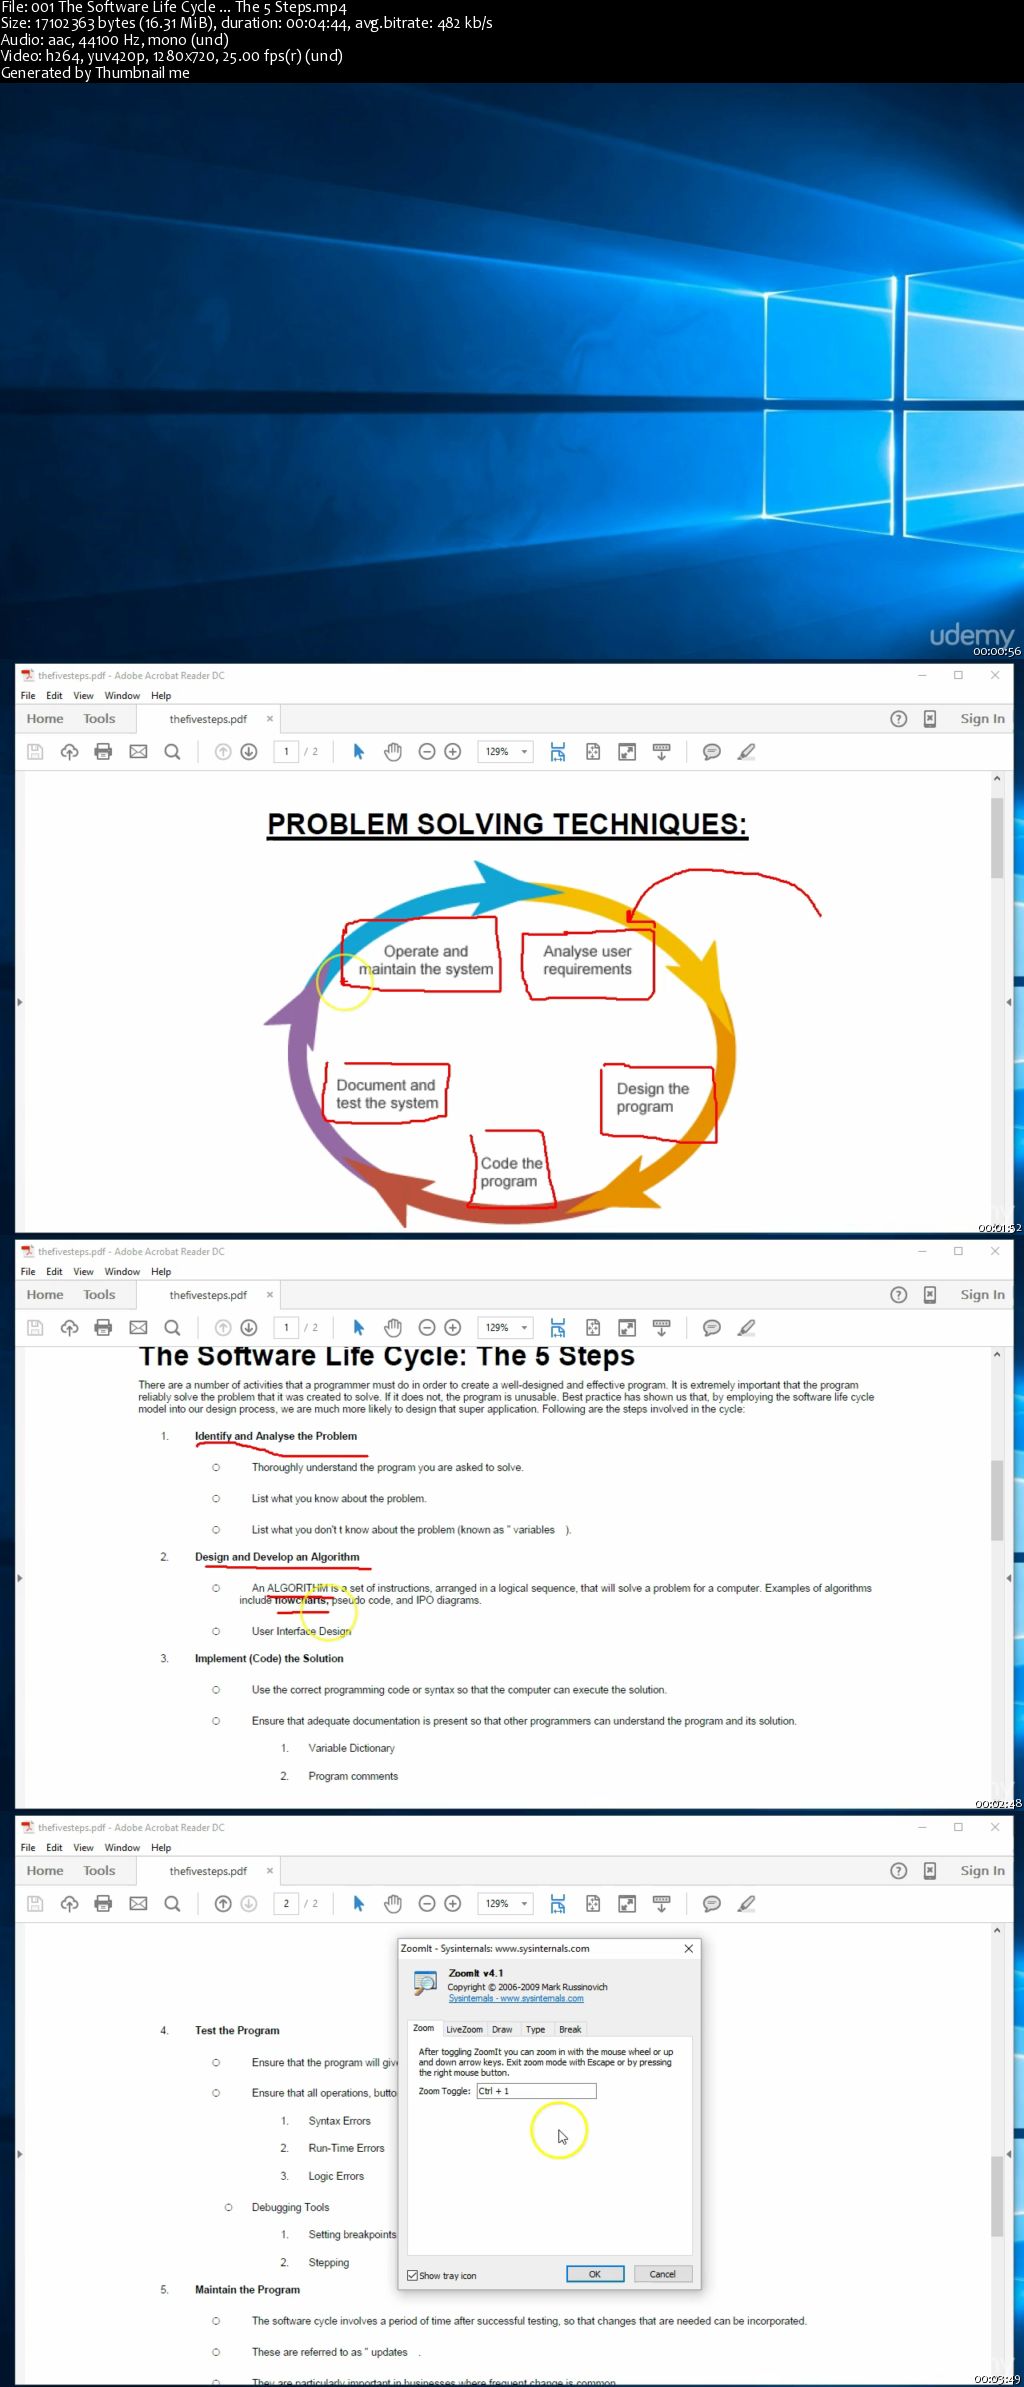The height and width of the screenshot is (2387, 1024).
Task: Toggle Show tray icon checkbox in ZoomIt
Action: pyautogui.click(x=412, y=2275)
